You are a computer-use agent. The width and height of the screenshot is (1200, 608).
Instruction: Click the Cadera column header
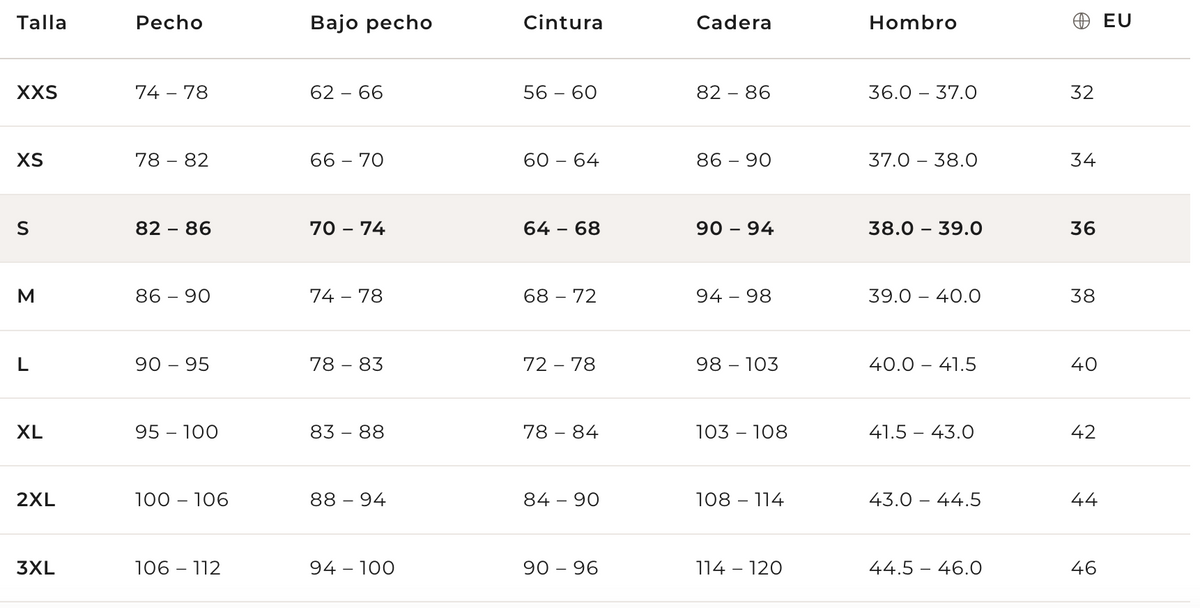[x=734, y=22]
